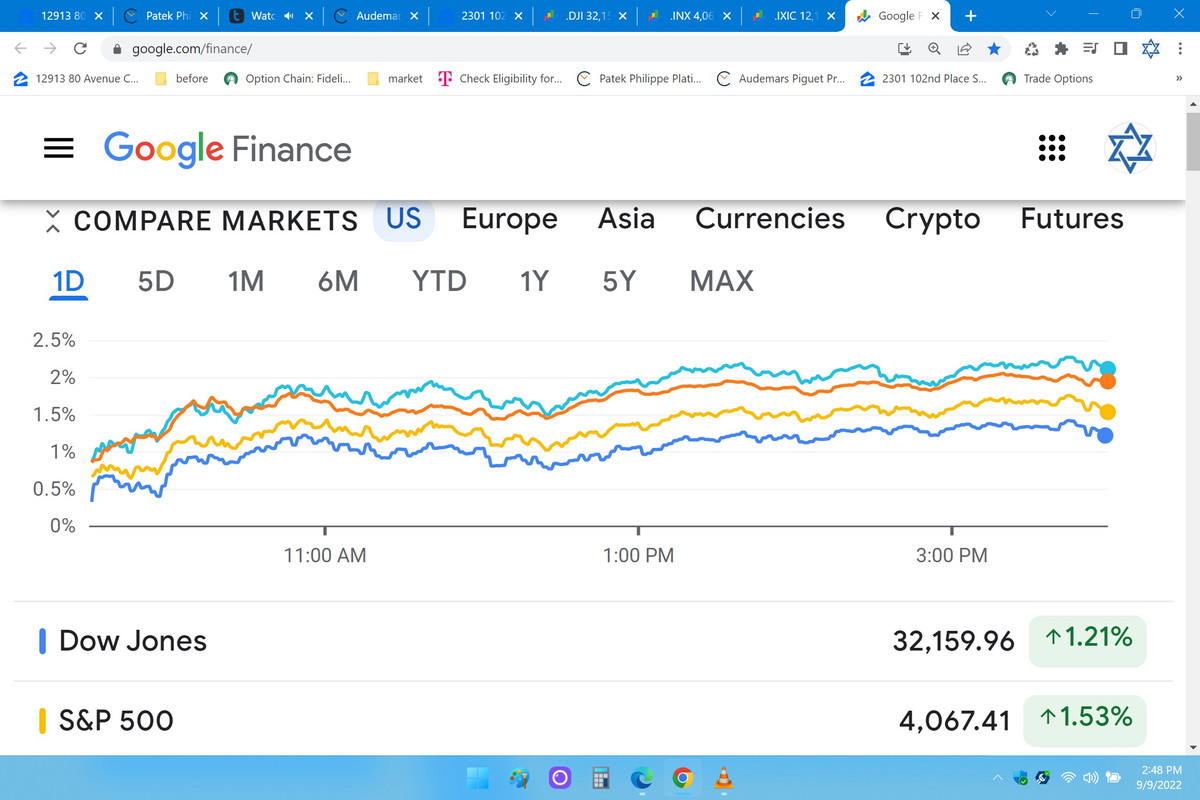The height and width of the screenshot is (800, 1200).
Task: Switch to Microsoft Edge in the taskbar
Action: (642, 777)
